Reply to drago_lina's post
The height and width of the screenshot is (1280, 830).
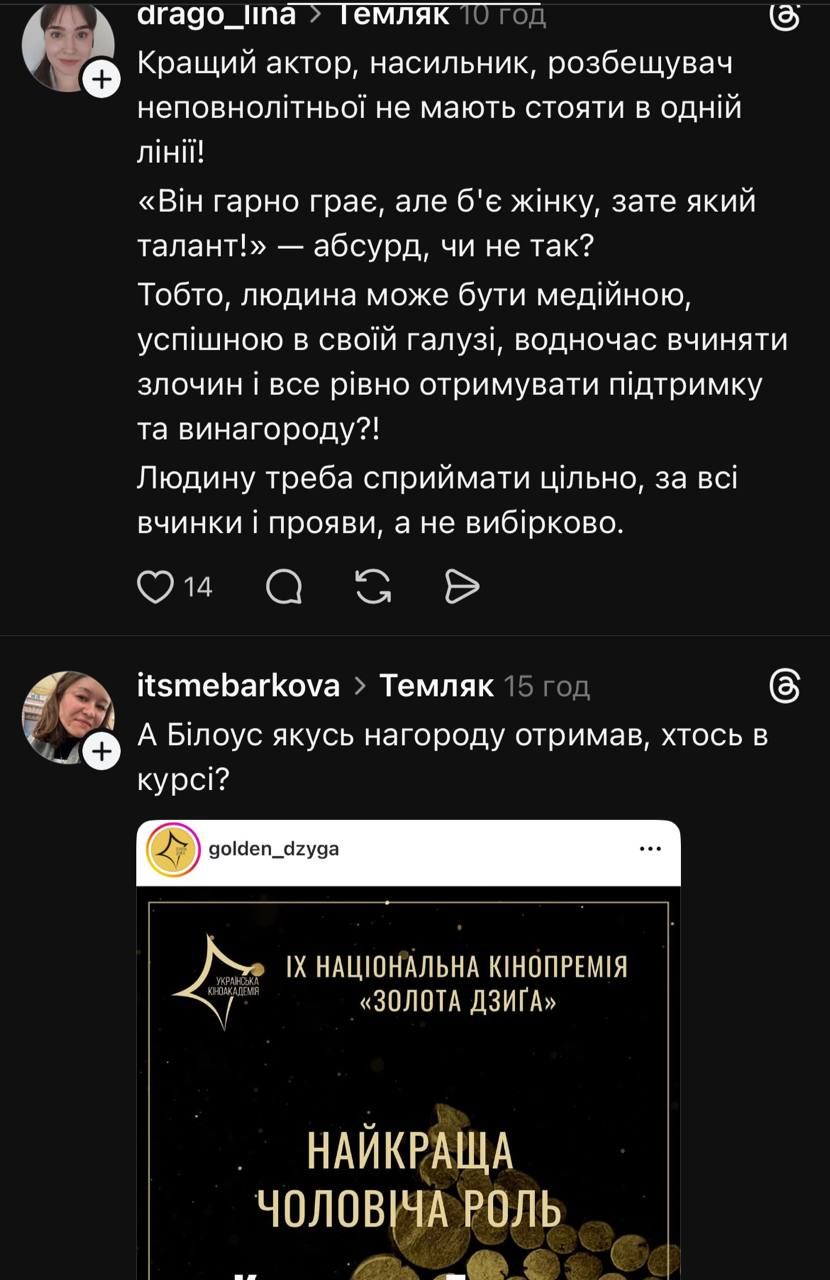coord(285,587)
